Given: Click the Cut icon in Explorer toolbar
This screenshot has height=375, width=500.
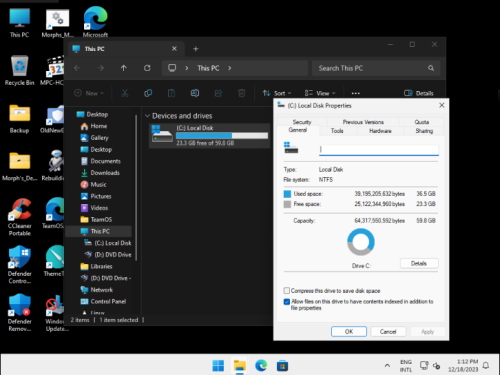Looking at the screenshot, I should 125,93.
